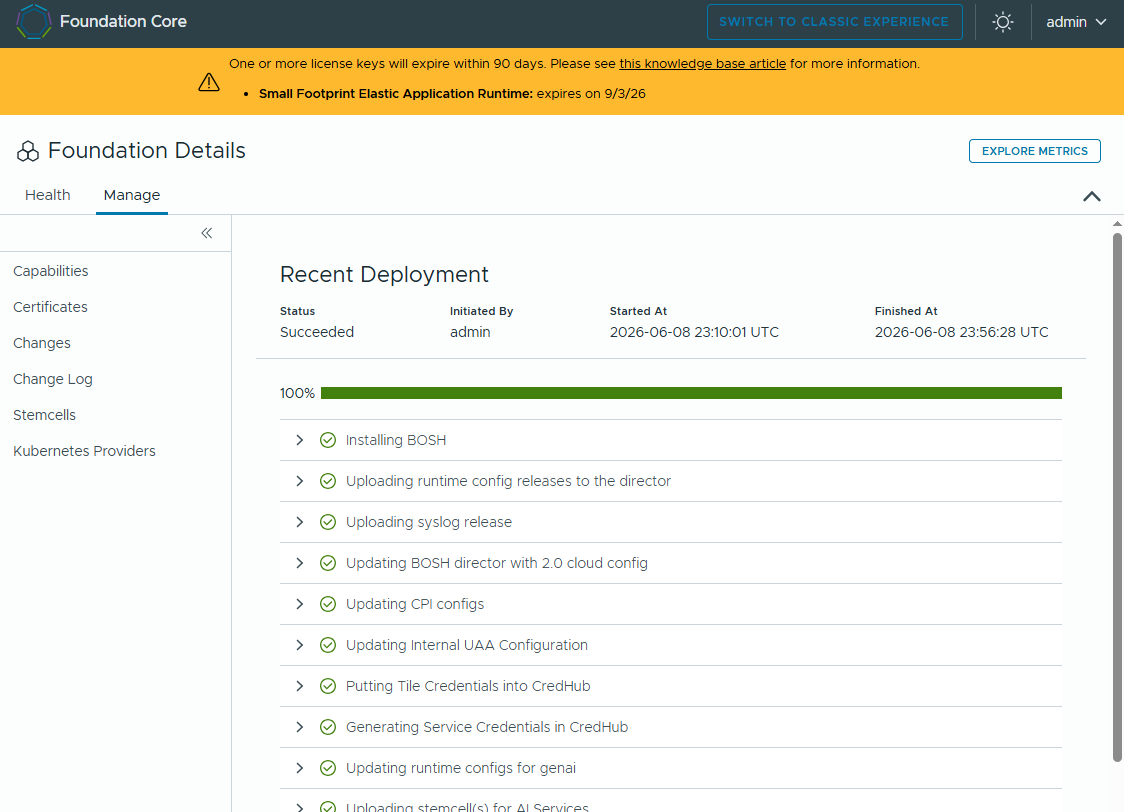The width and height of the screenshot is (1124, 812).
Task: Click the Initiated By admin value
Action: tap(470, 332)
